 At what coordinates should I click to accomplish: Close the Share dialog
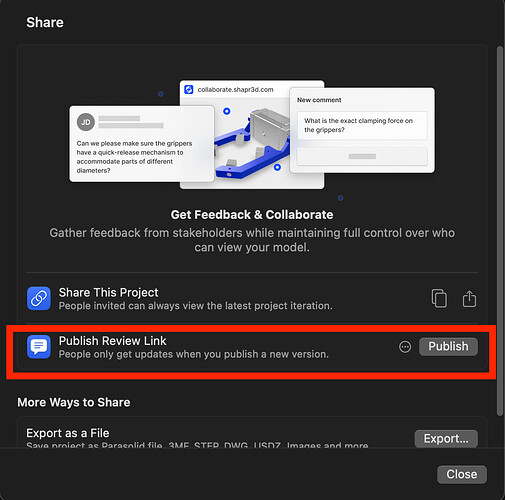[x=462, y=474]
